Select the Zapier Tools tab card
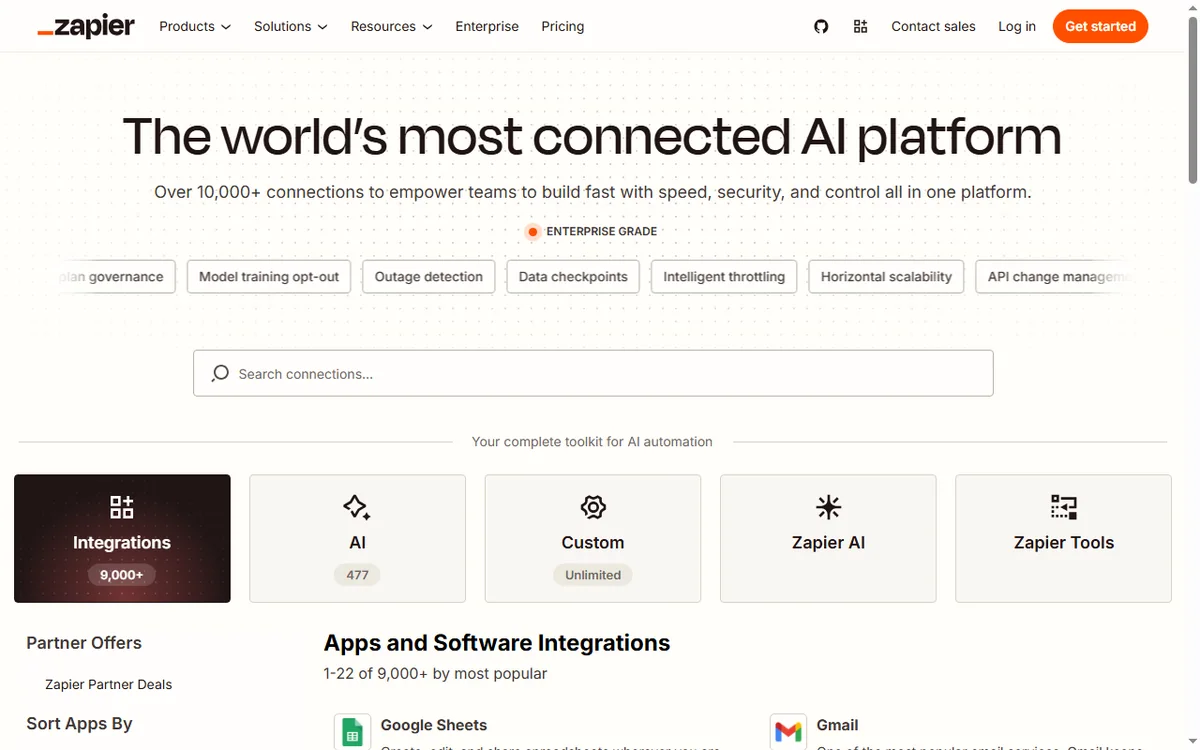 [1064, 538]
